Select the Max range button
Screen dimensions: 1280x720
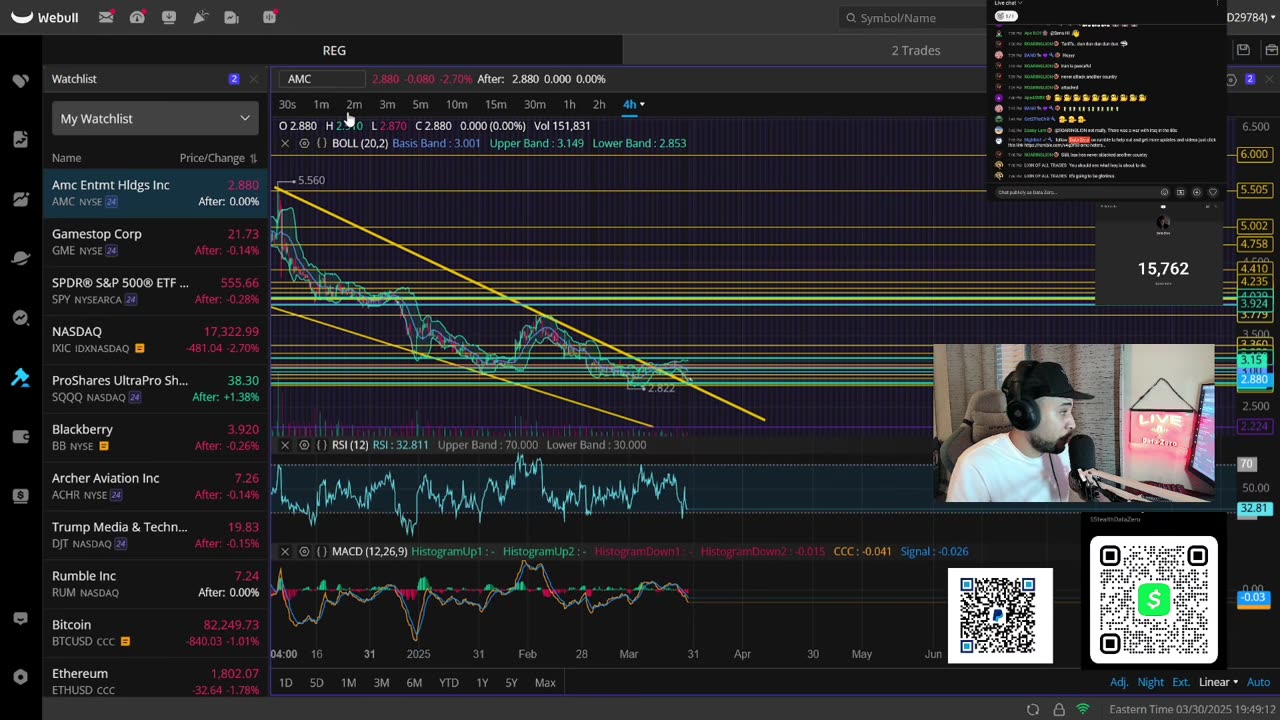coord(545,682)
